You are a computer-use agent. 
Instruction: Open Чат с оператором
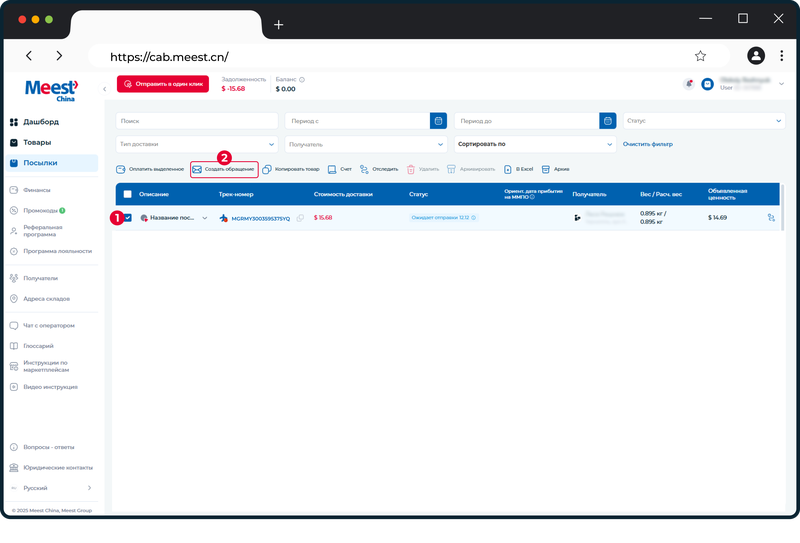point(43,326)
